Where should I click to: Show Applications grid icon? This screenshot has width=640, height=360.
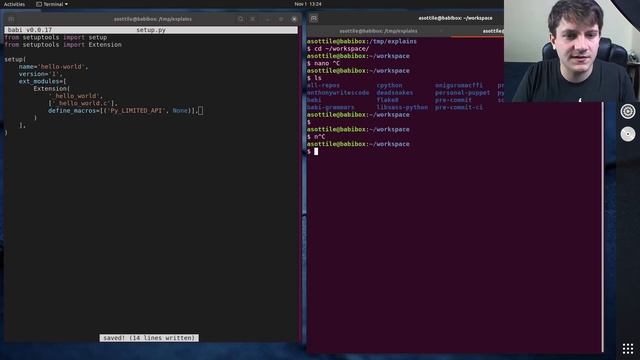(x=628, y=349)
